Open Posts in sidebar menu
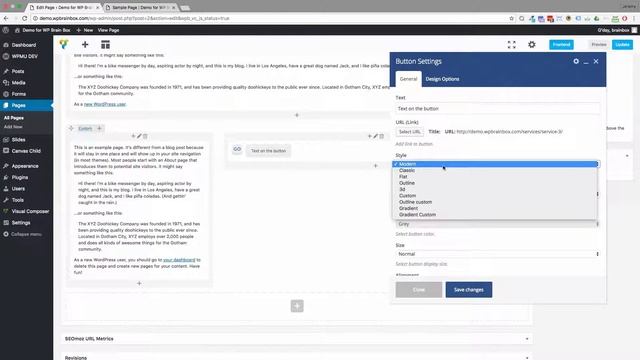Viewport: 640px width, 360px height. (x=18, y=71)
